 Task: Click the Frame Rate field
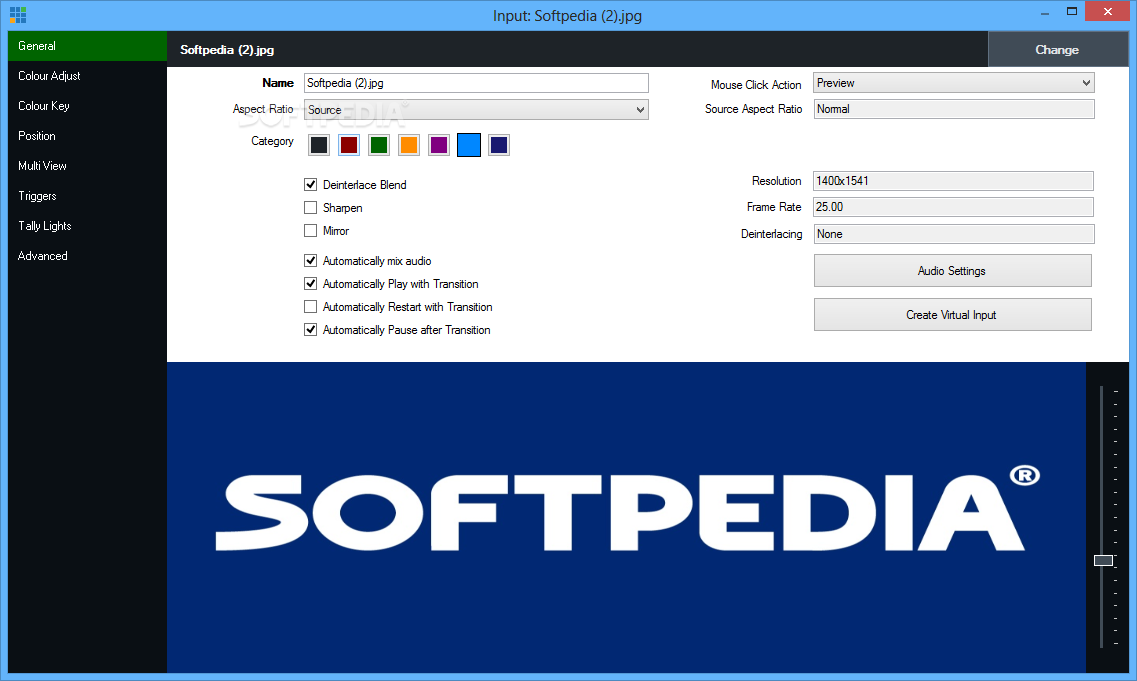953,207
